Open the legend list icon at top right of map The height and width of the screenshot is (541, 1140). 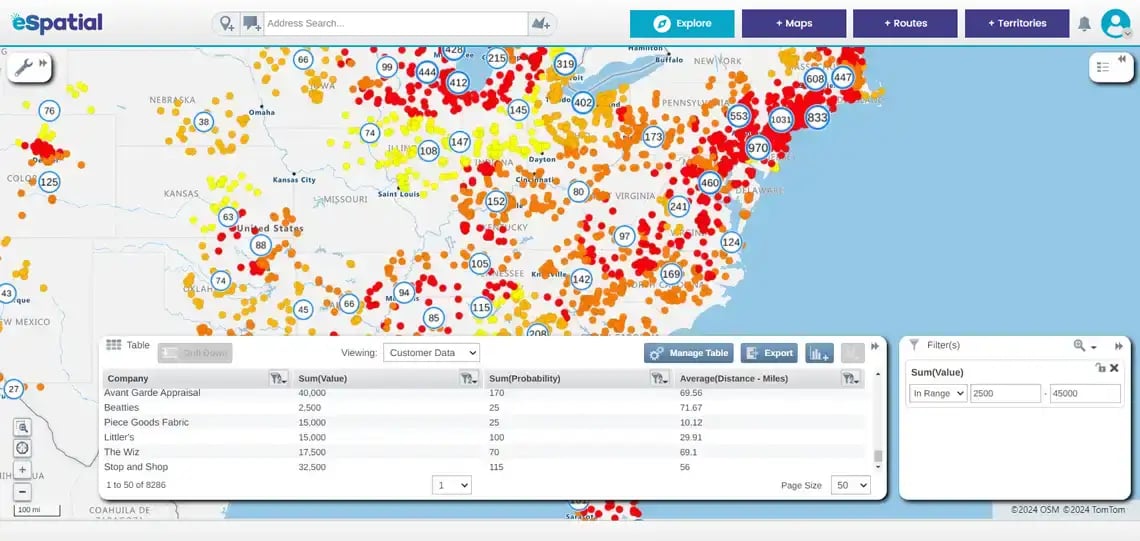click(x=1103, y=67)
